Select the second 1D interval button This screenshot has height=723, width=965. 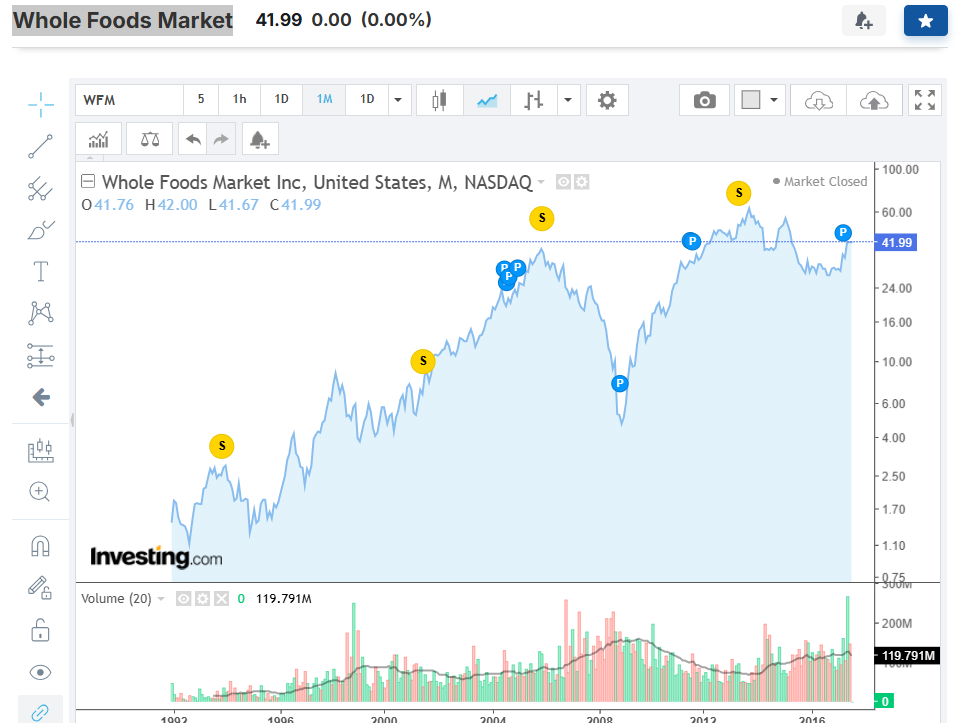pyautogui.click(x=367, y=99)
